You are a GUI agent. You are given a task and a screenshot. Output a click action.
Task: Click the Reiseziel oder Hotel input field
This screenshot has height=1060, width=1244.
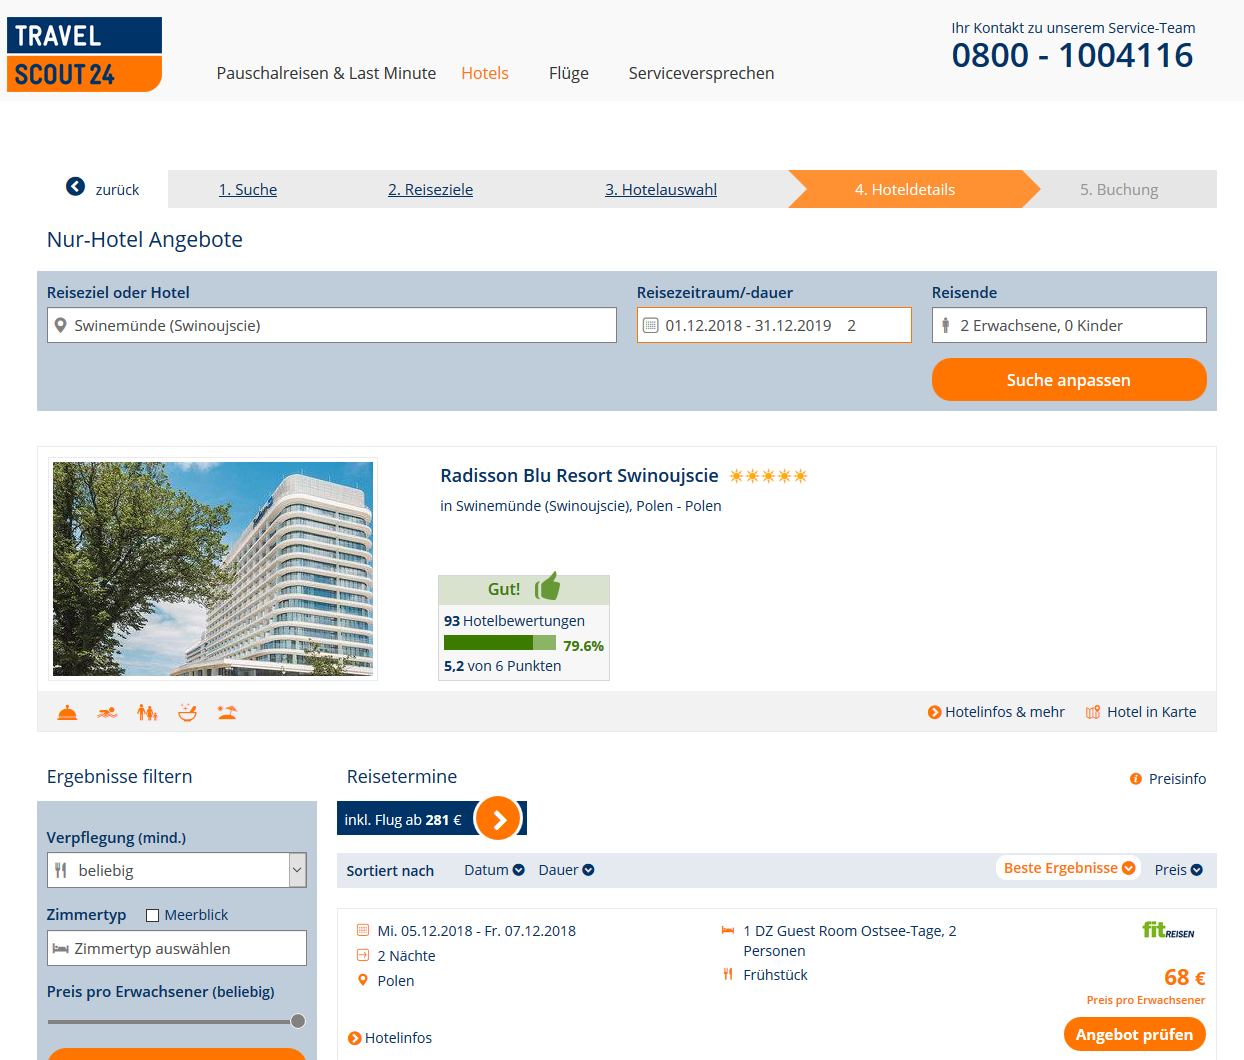coord(332,325)
